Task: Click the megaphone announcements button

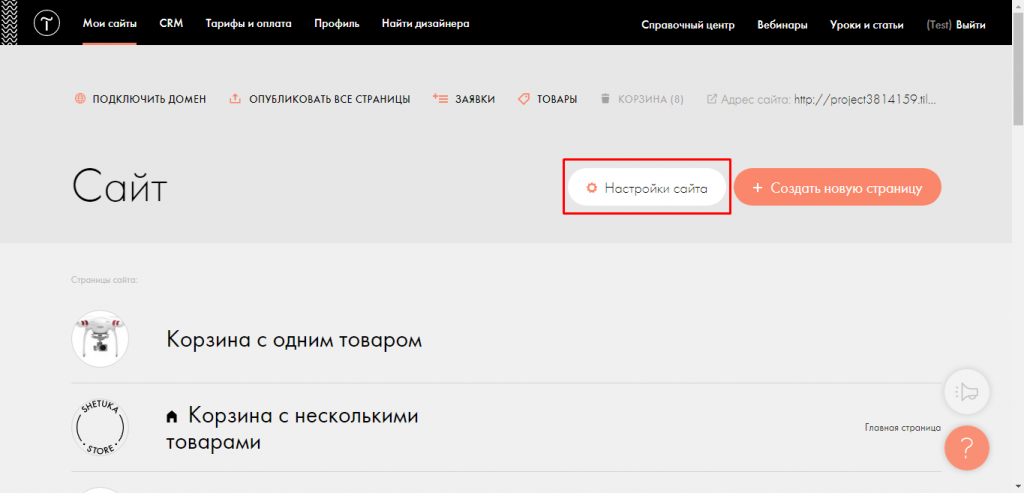Action: tap(967, 392)
